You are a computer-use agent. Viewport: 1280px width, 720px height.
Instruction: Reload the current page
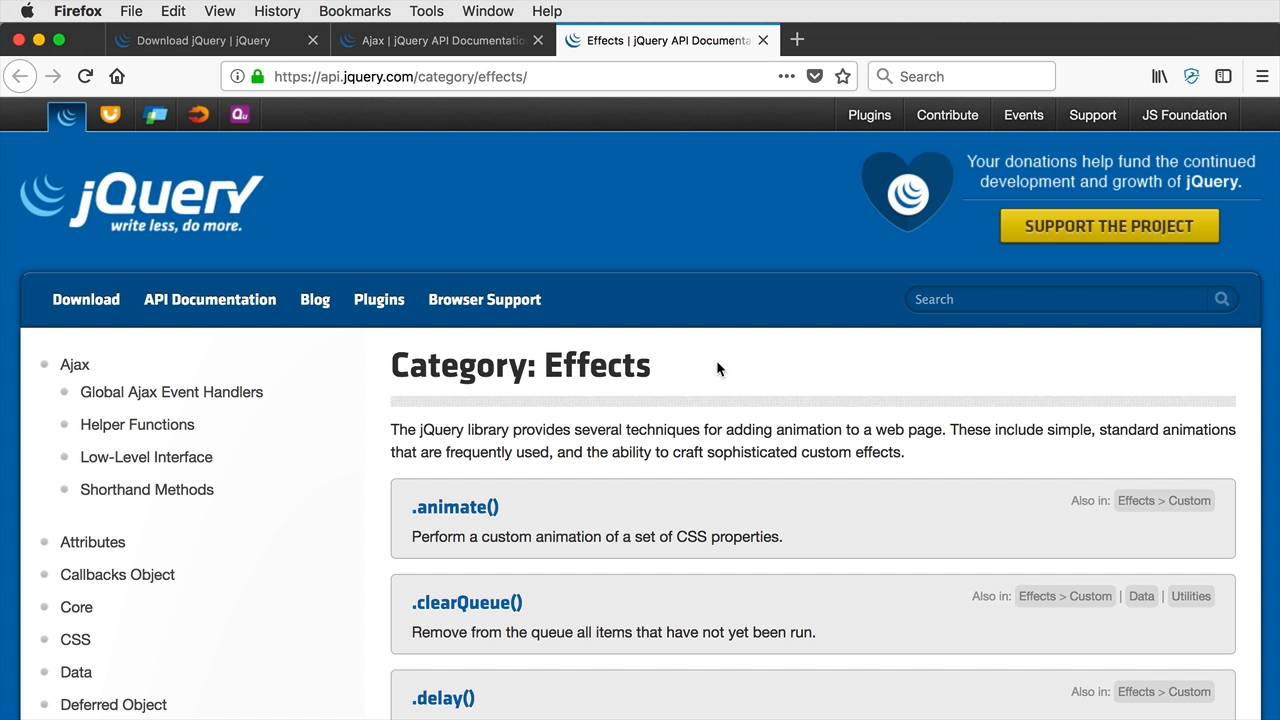[x=85, y=76]
